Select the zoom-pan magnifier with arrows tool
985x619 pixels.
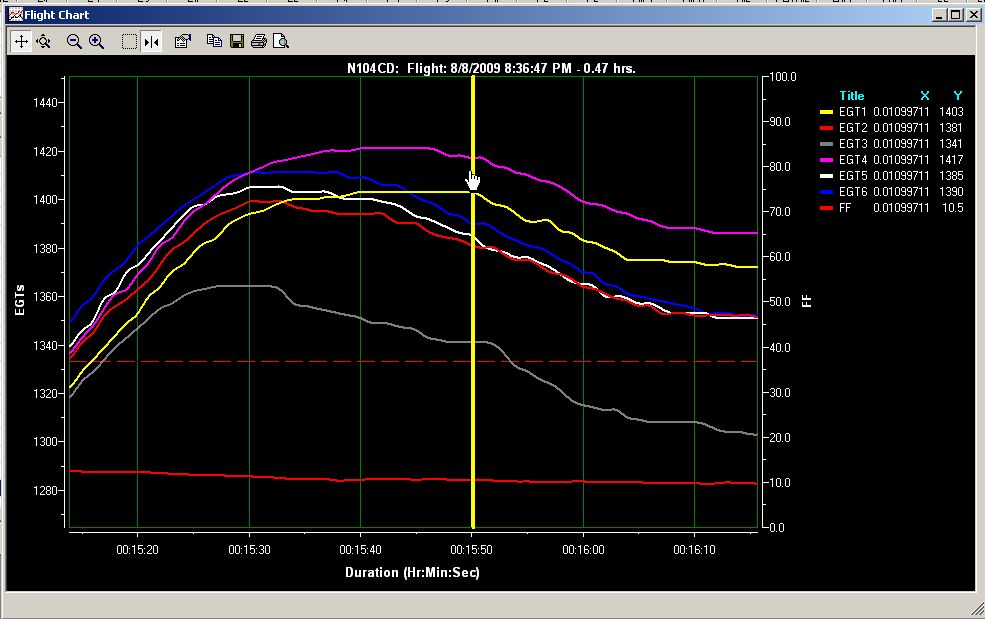(x=44, y=41)
